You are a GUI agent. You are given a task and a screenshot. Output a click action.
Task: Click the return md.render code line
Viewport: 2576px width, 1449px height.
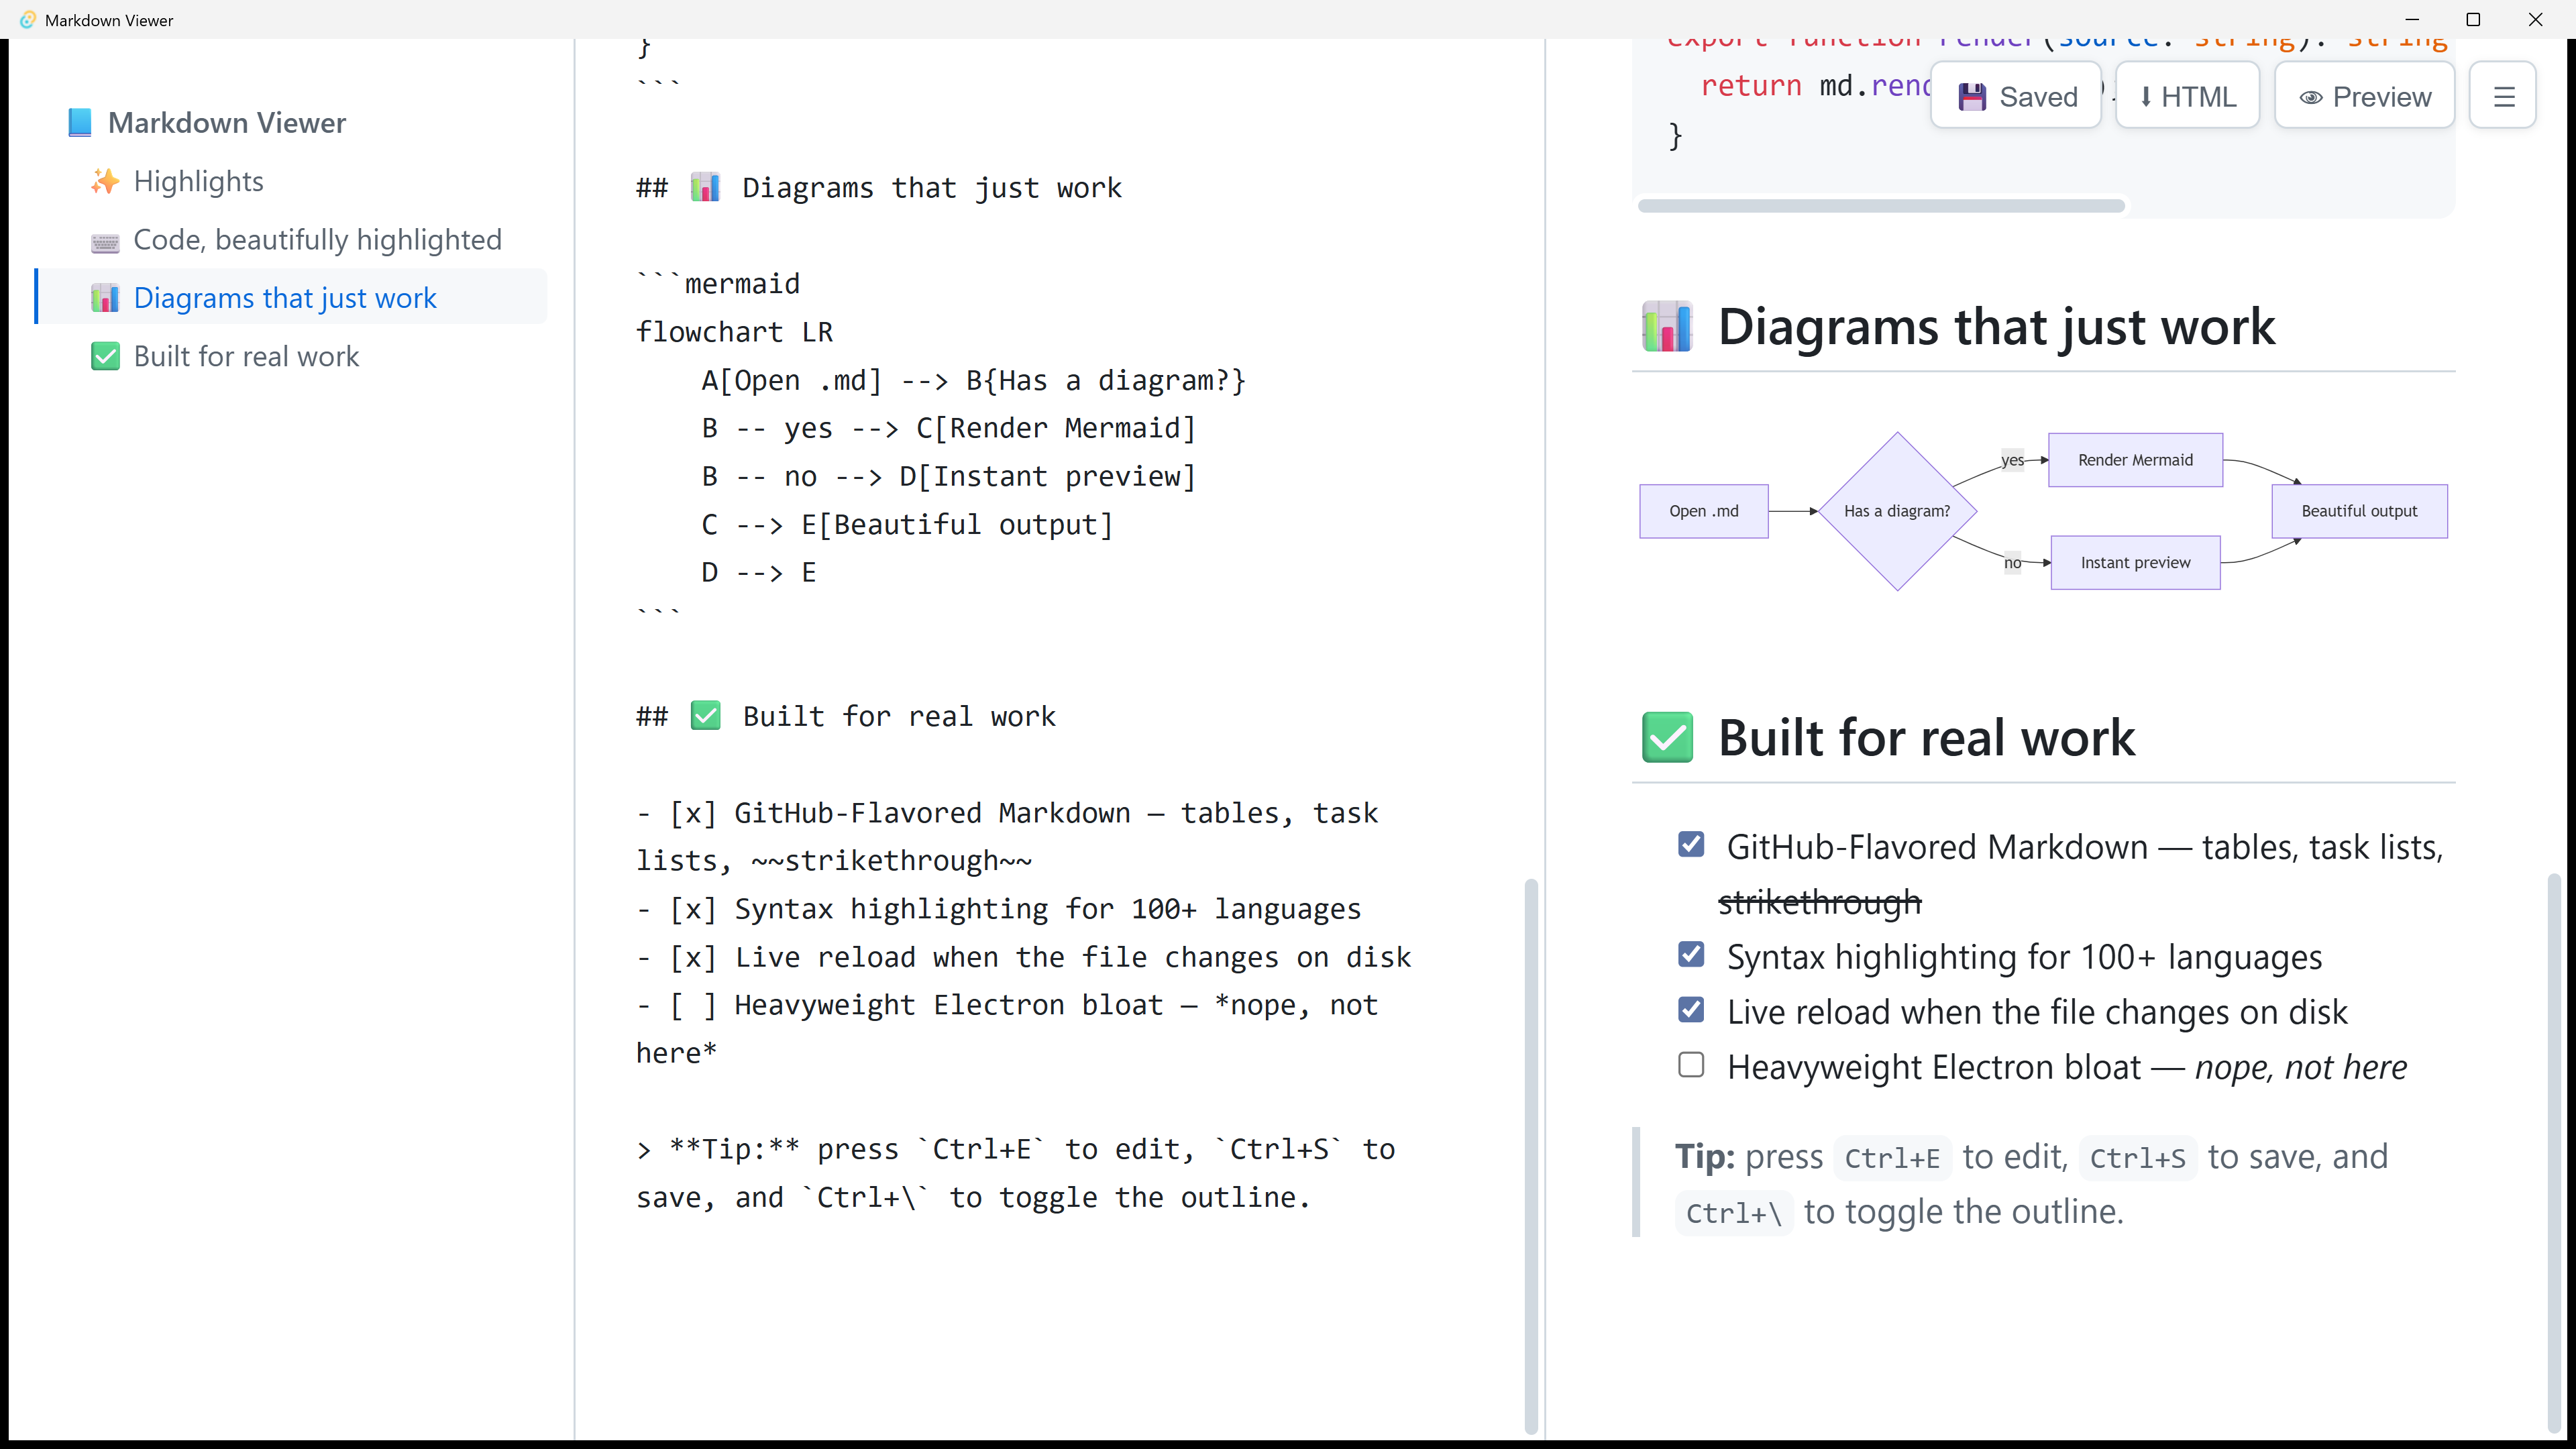tap(1815, 86)
